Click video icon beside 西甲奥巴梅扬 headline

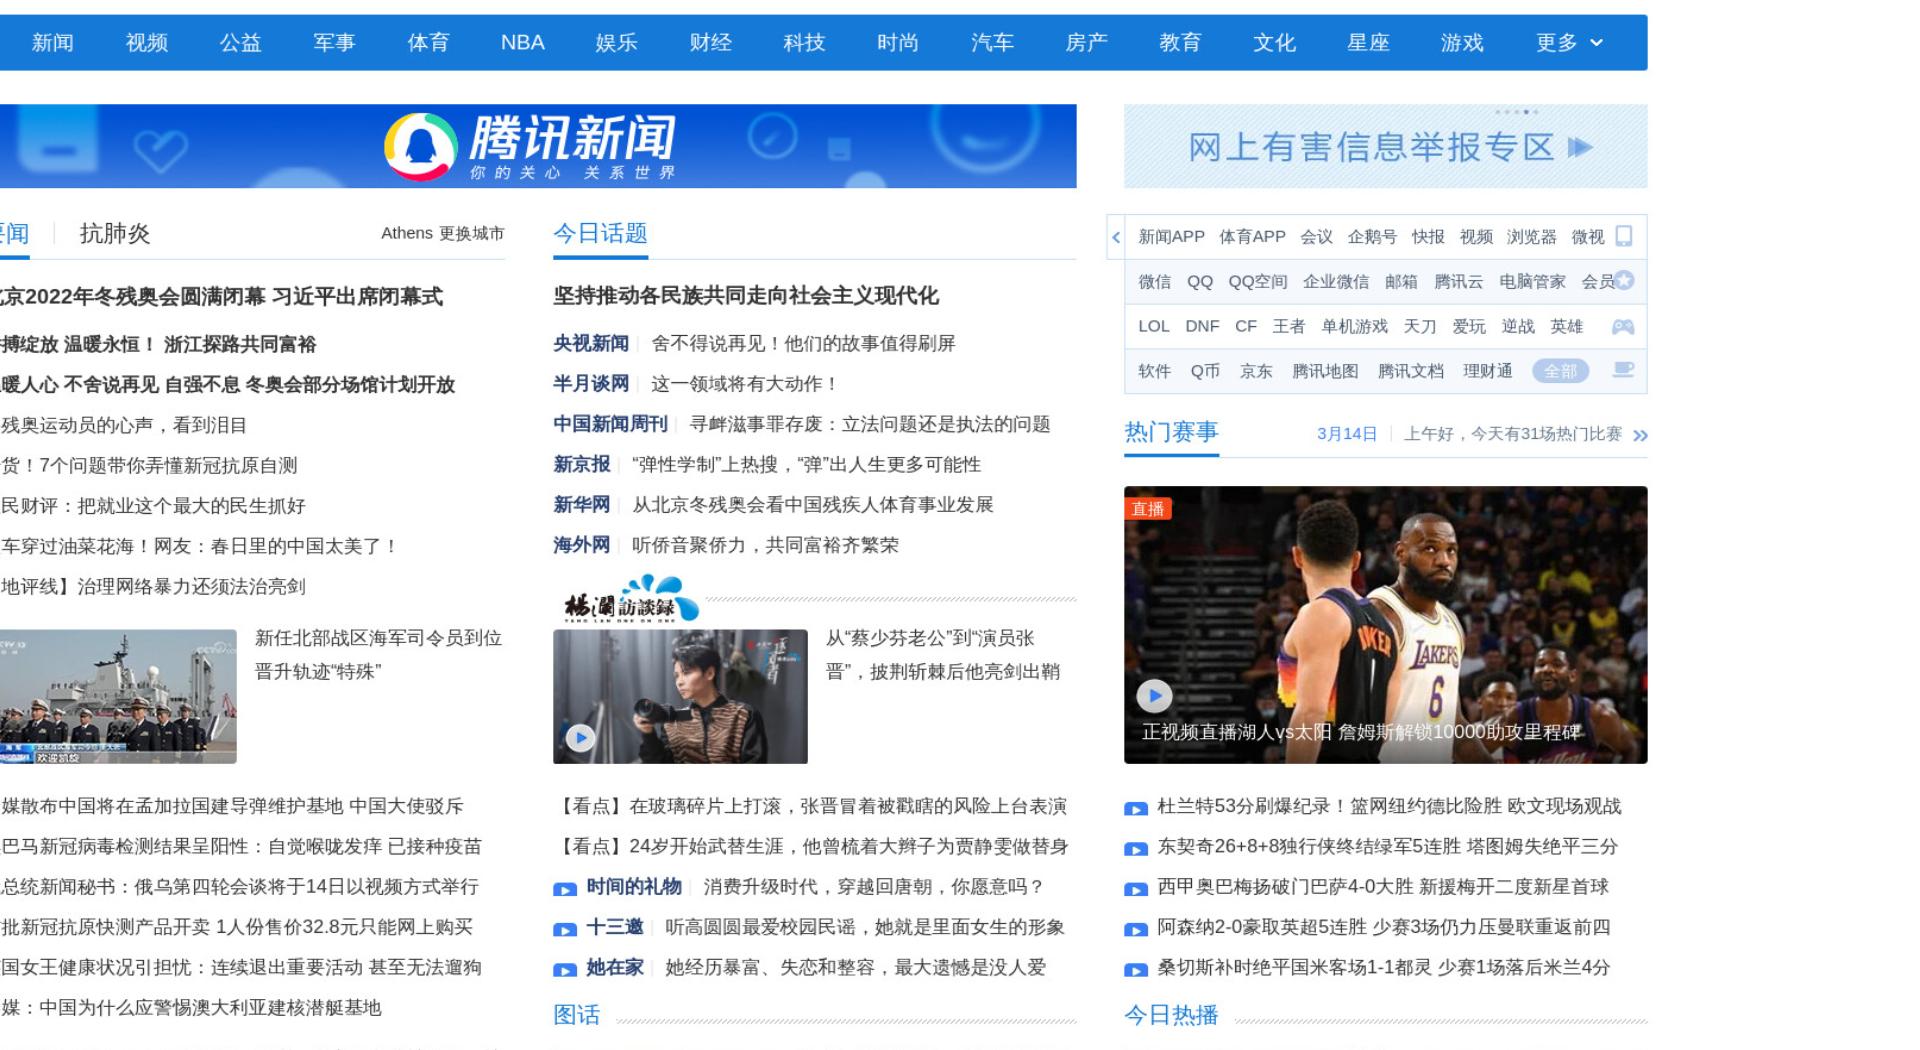(1136, 888)
